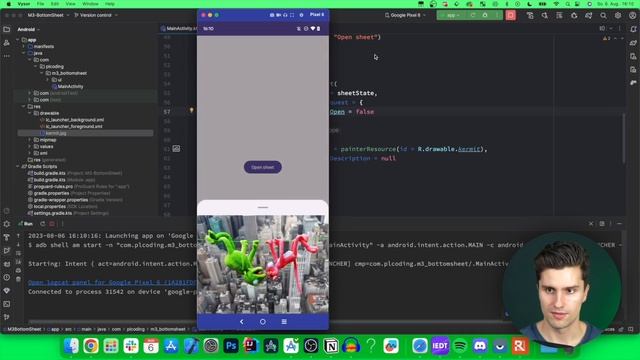Screen dimensions: 640x360
Task: Stop the process in the Run panel toolbar
Action: pyautogui.click(x=52, y=224)
